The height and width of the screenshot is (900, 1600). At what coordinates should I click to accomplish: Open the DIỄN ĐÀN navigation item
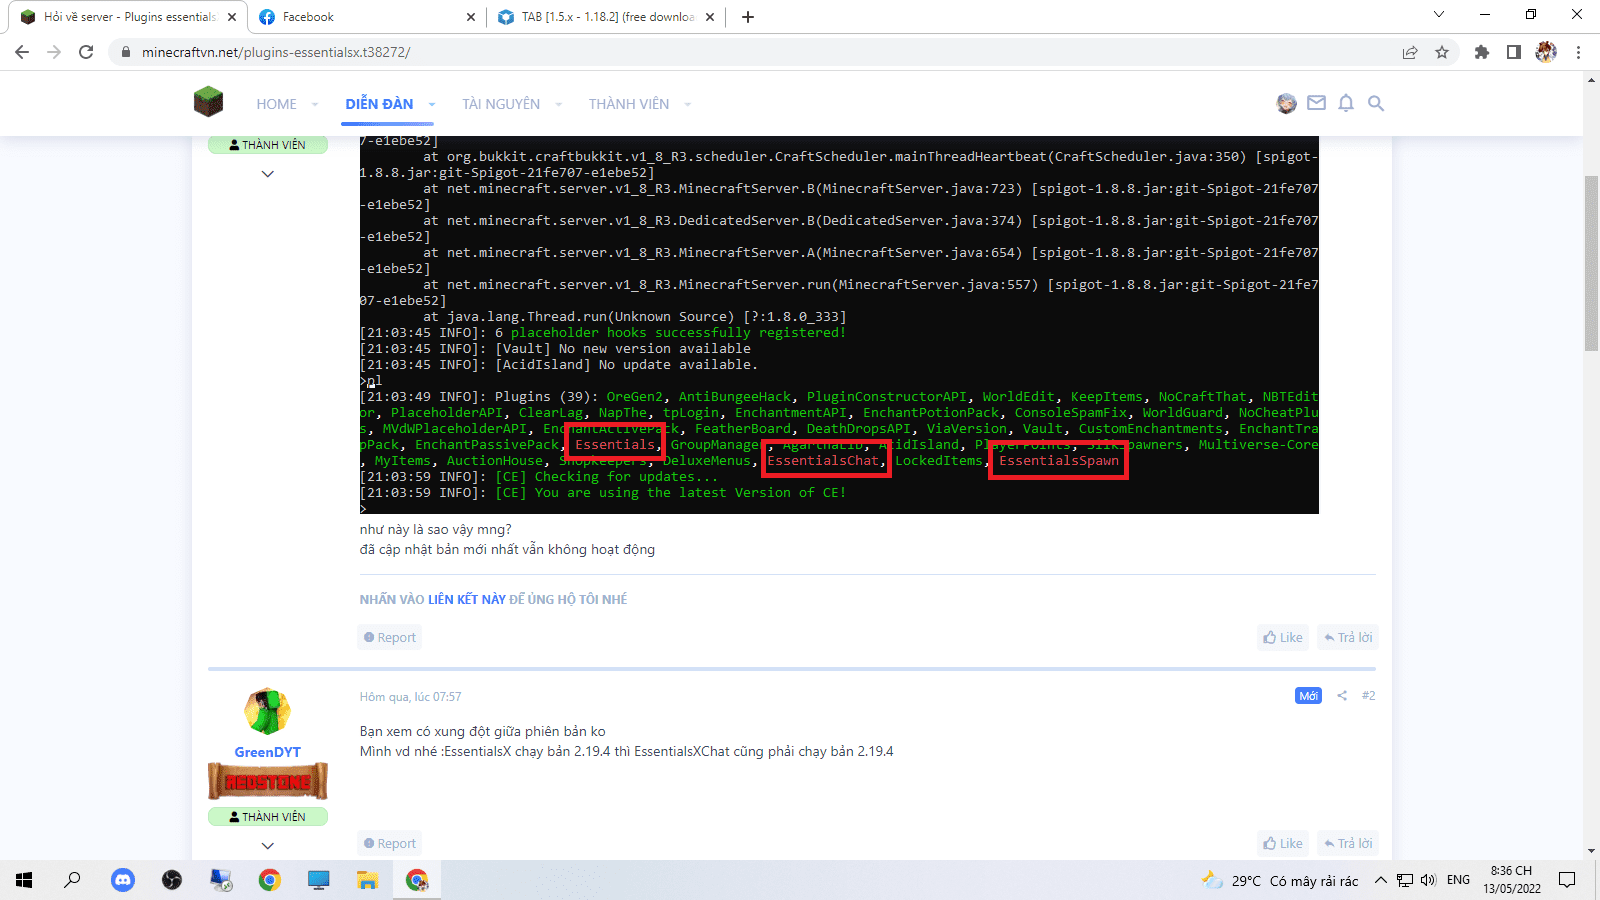[379, 104]
